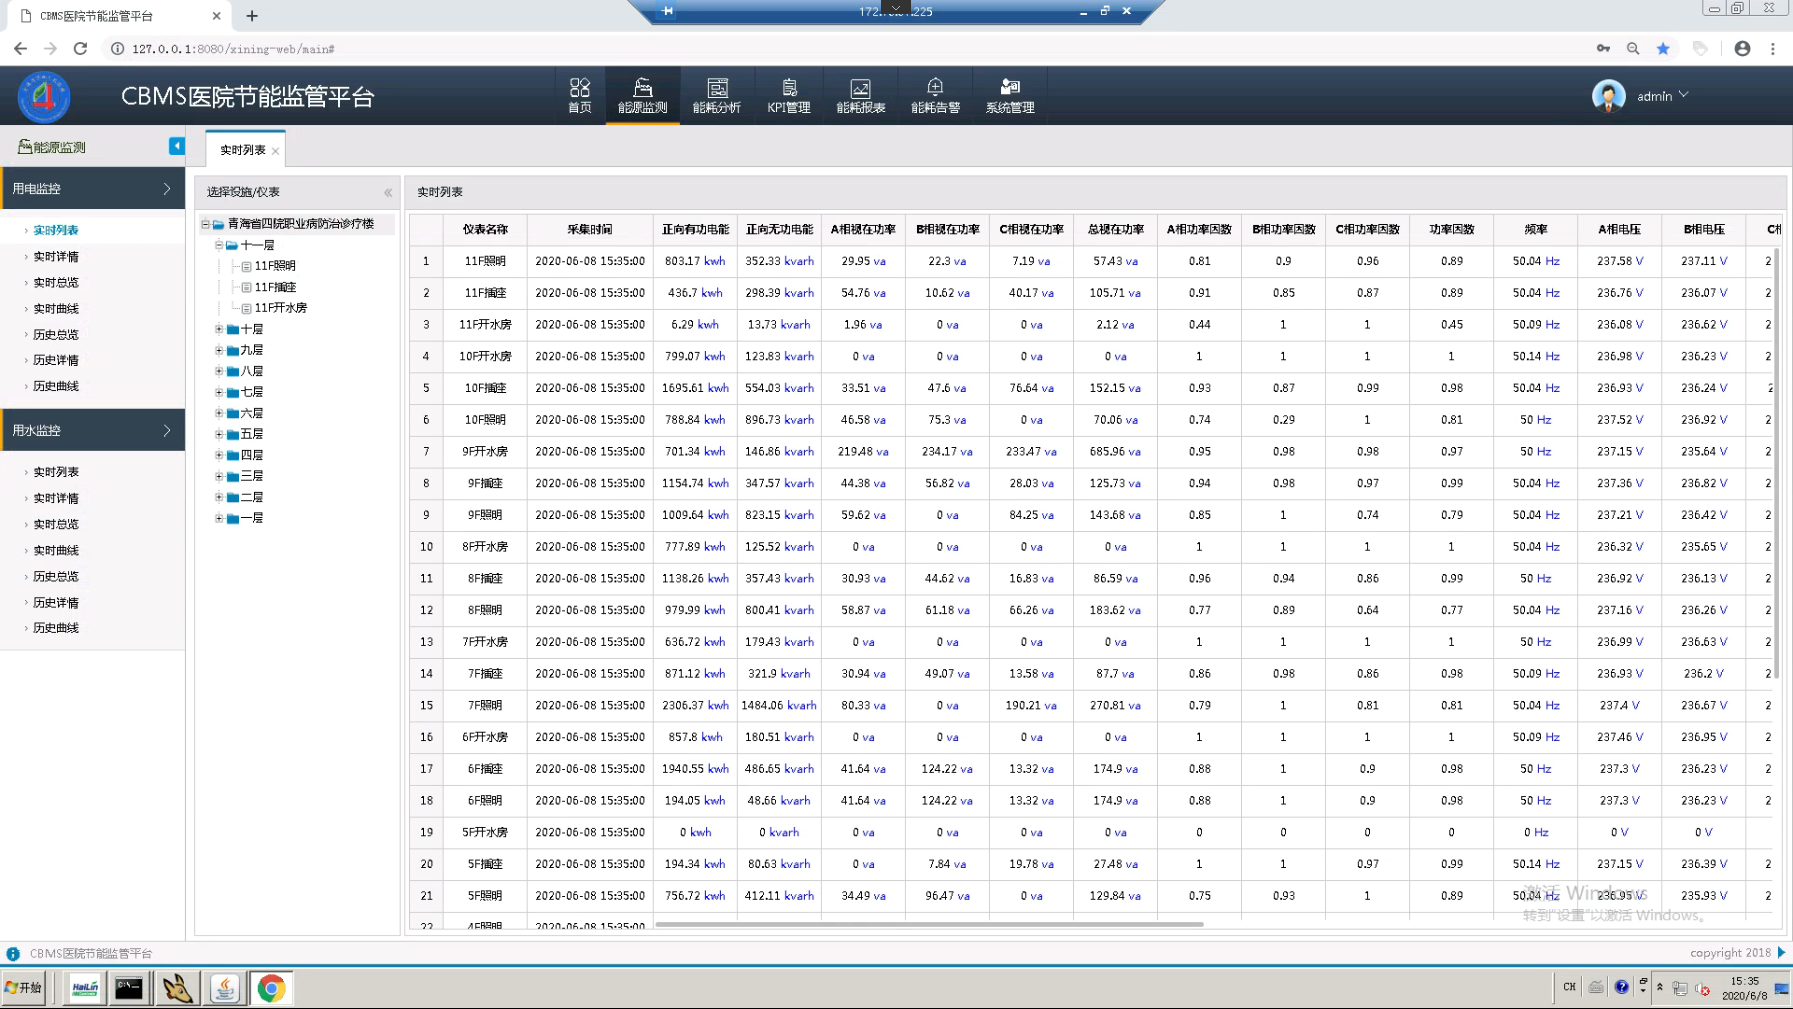Viewport: 1793px width, 1009px height.
Task: Open HaiLin app on taskbar
Action: coord(85,988)
